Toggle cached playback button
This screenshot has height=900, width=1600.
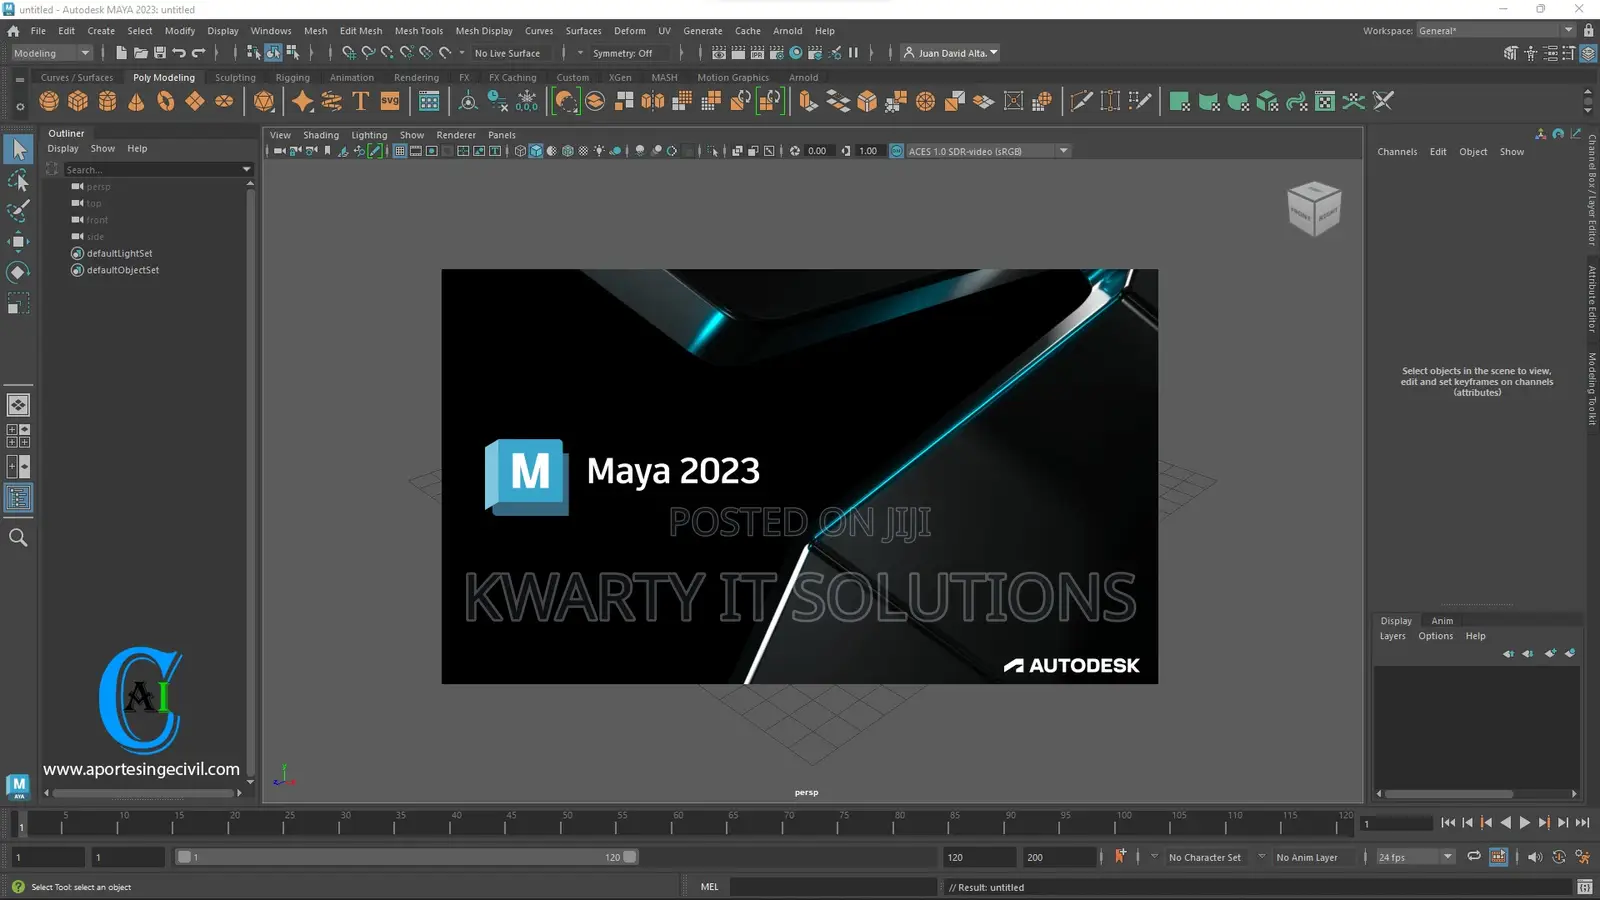point(1498,857)
